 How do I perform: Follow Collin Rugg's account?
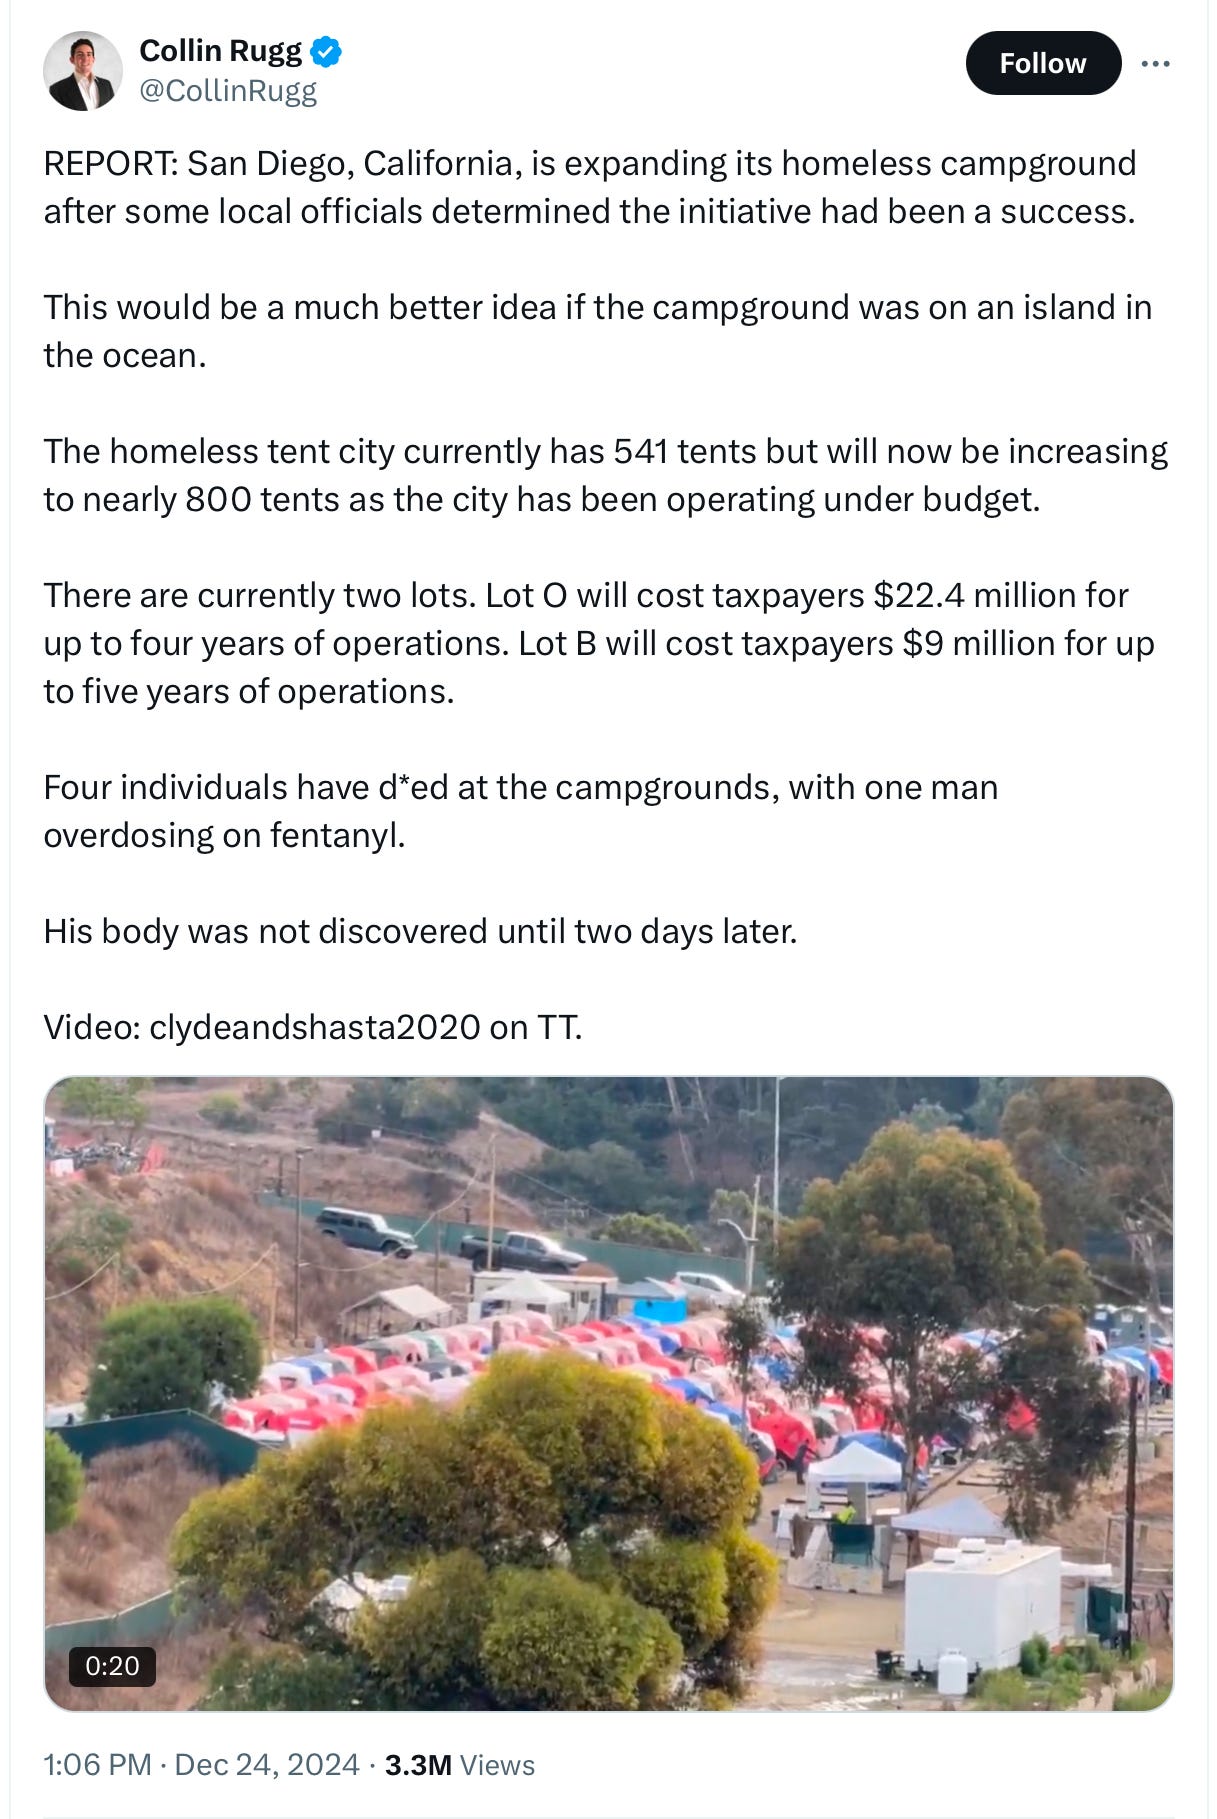tap(1043, 63)
